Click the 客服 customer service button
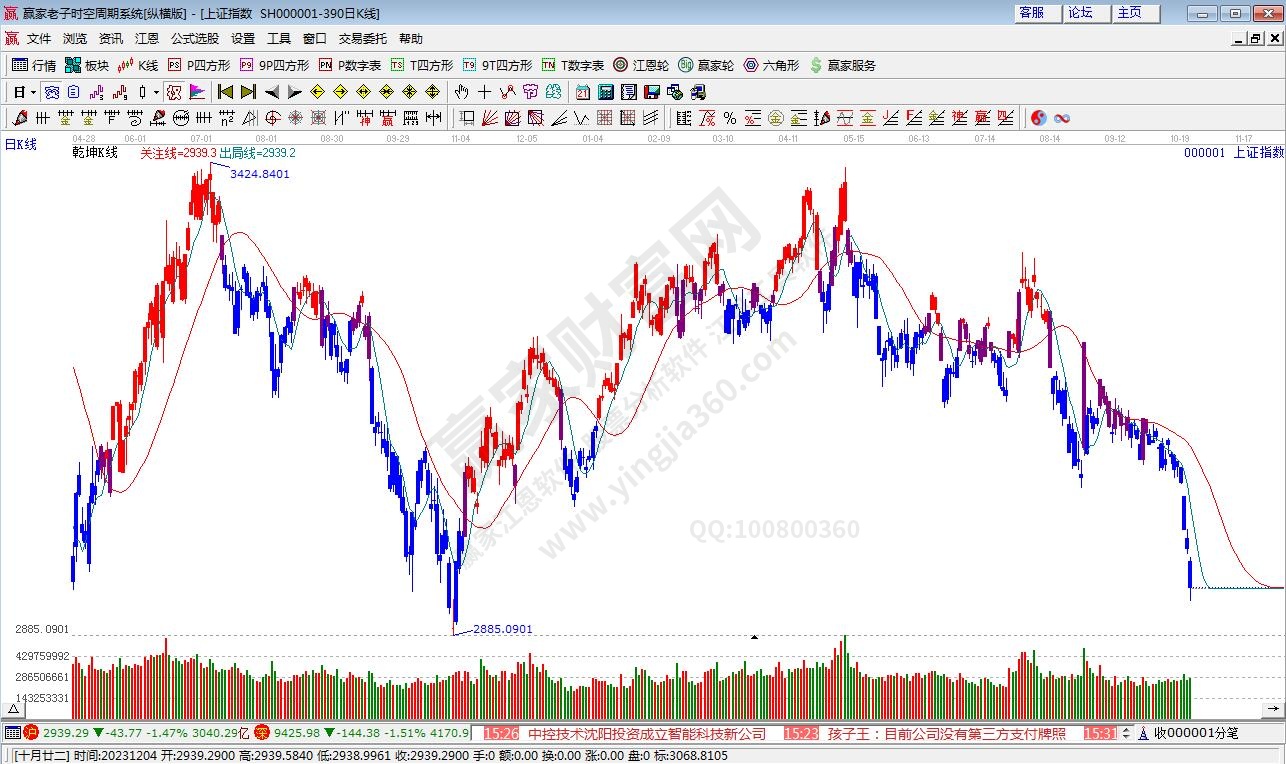The height and width of the screenshot is (764, 1286). 1031,13
